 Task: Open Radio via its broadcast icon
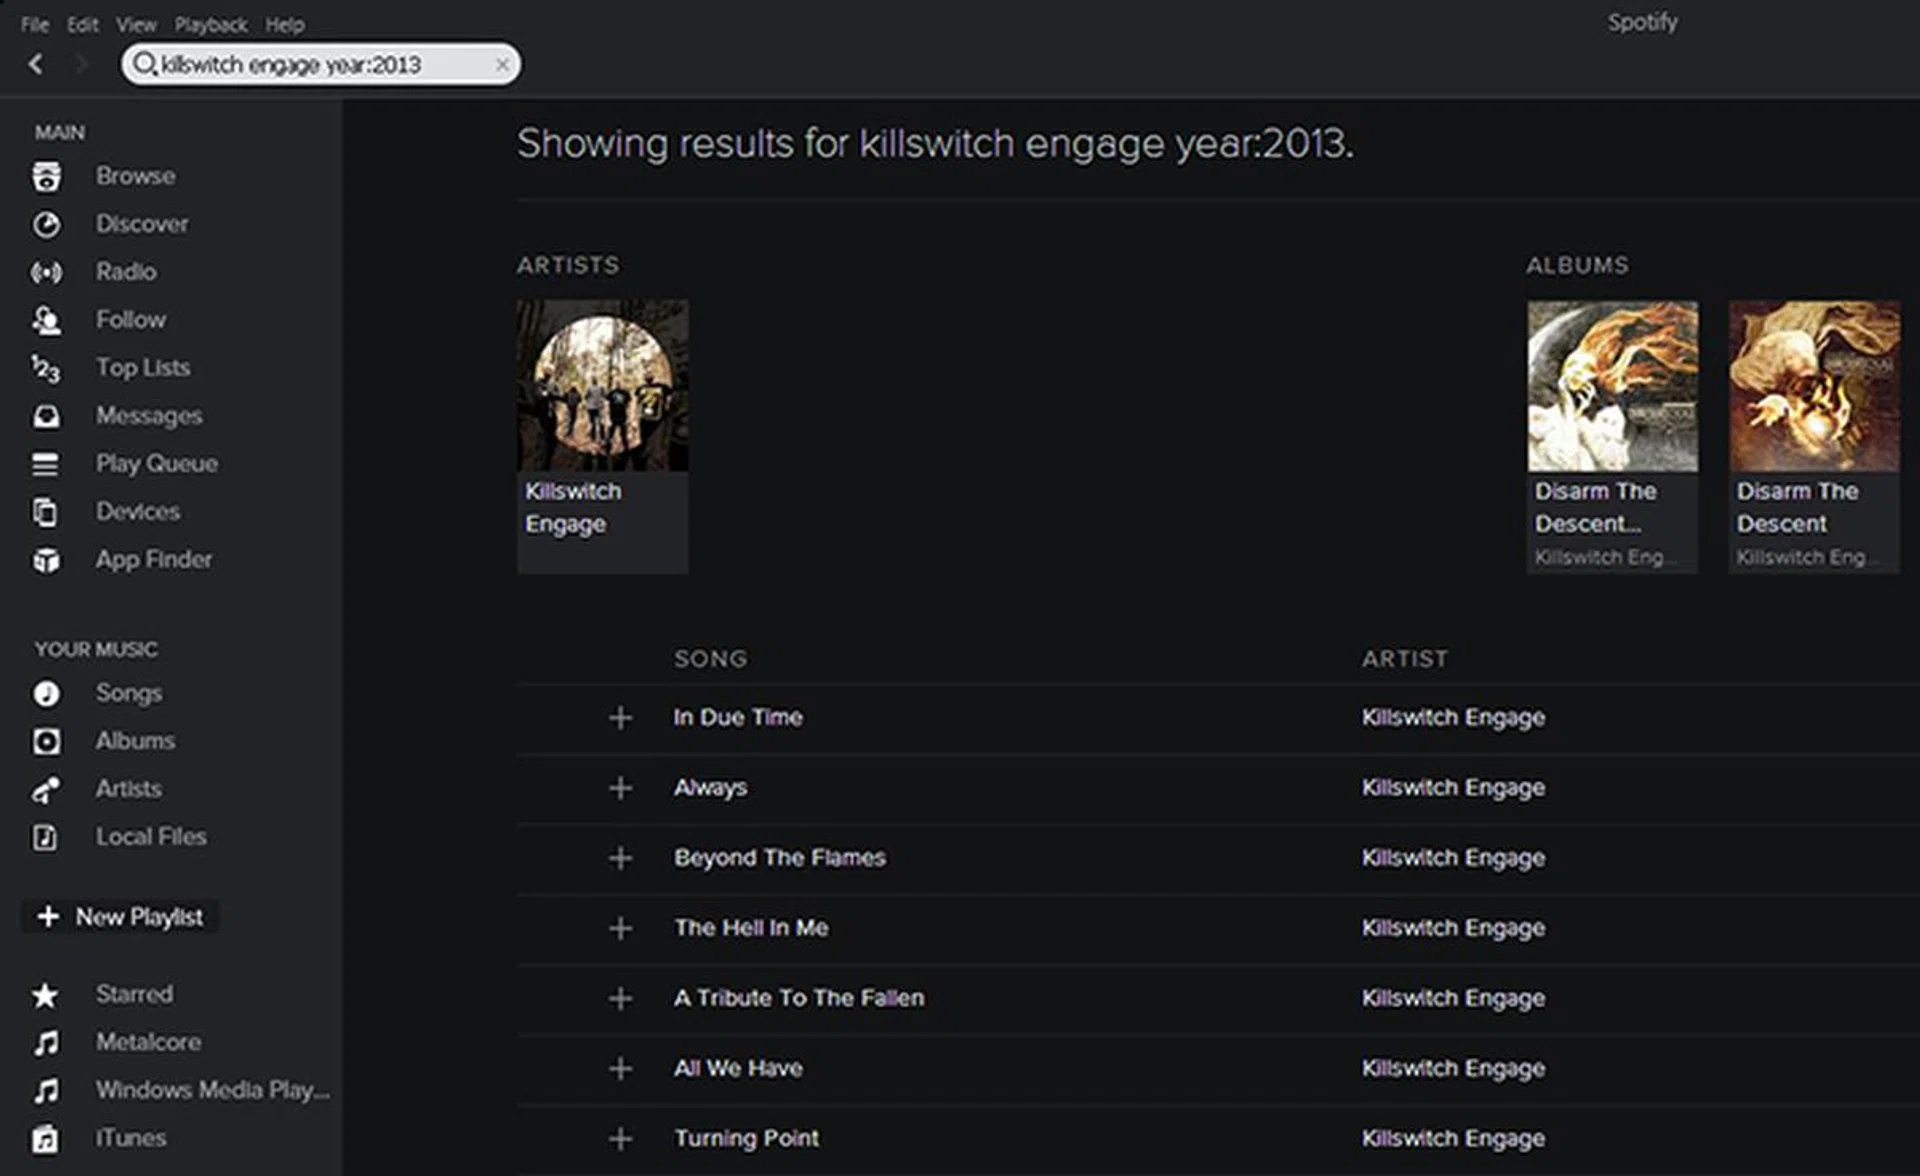point(46,272)
